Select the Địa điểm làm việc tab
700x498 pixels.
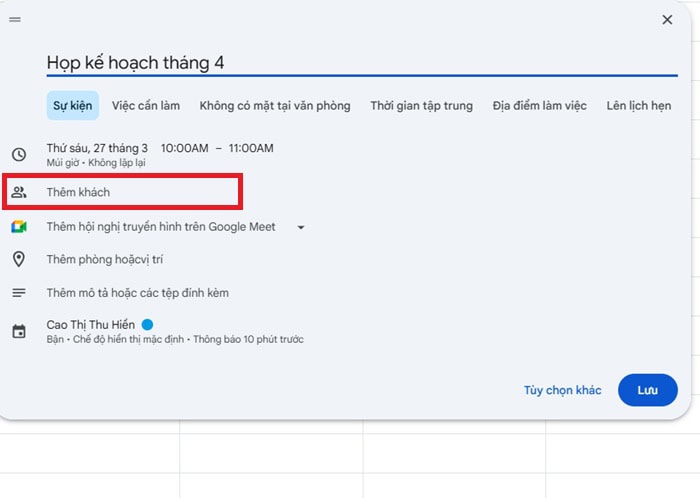[539, 105]
